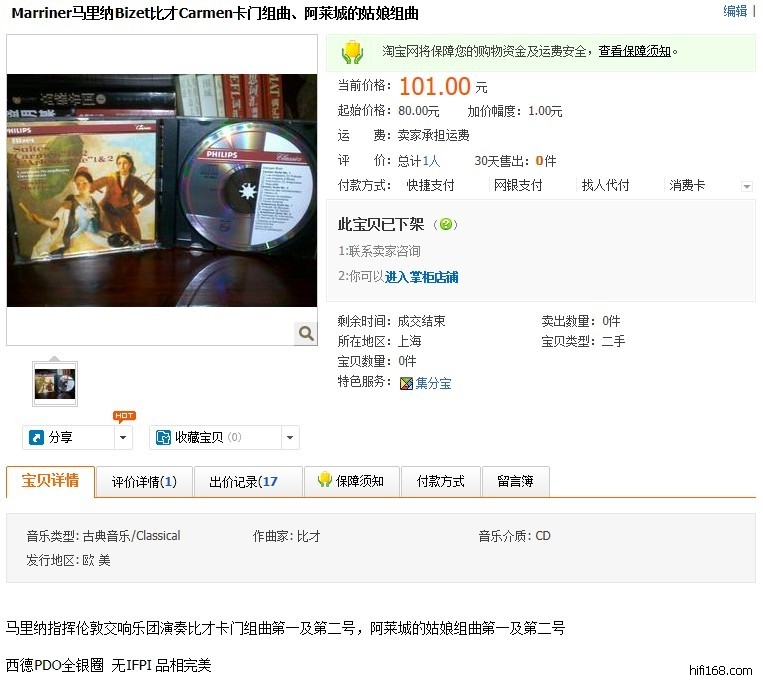Click the green question mark help icon
763x686 pixels.
pyautogui.click(x=445, y=224)
